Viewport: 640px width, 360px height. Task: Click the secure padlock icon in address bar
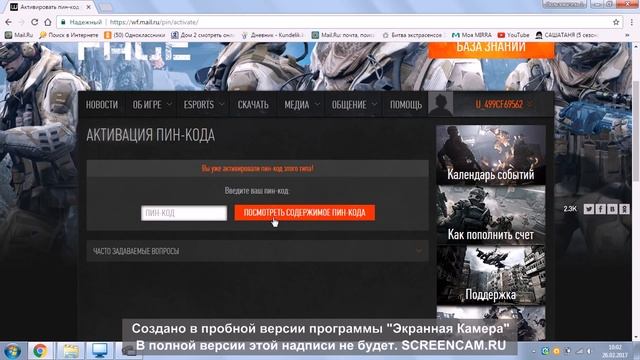[63, 22]
